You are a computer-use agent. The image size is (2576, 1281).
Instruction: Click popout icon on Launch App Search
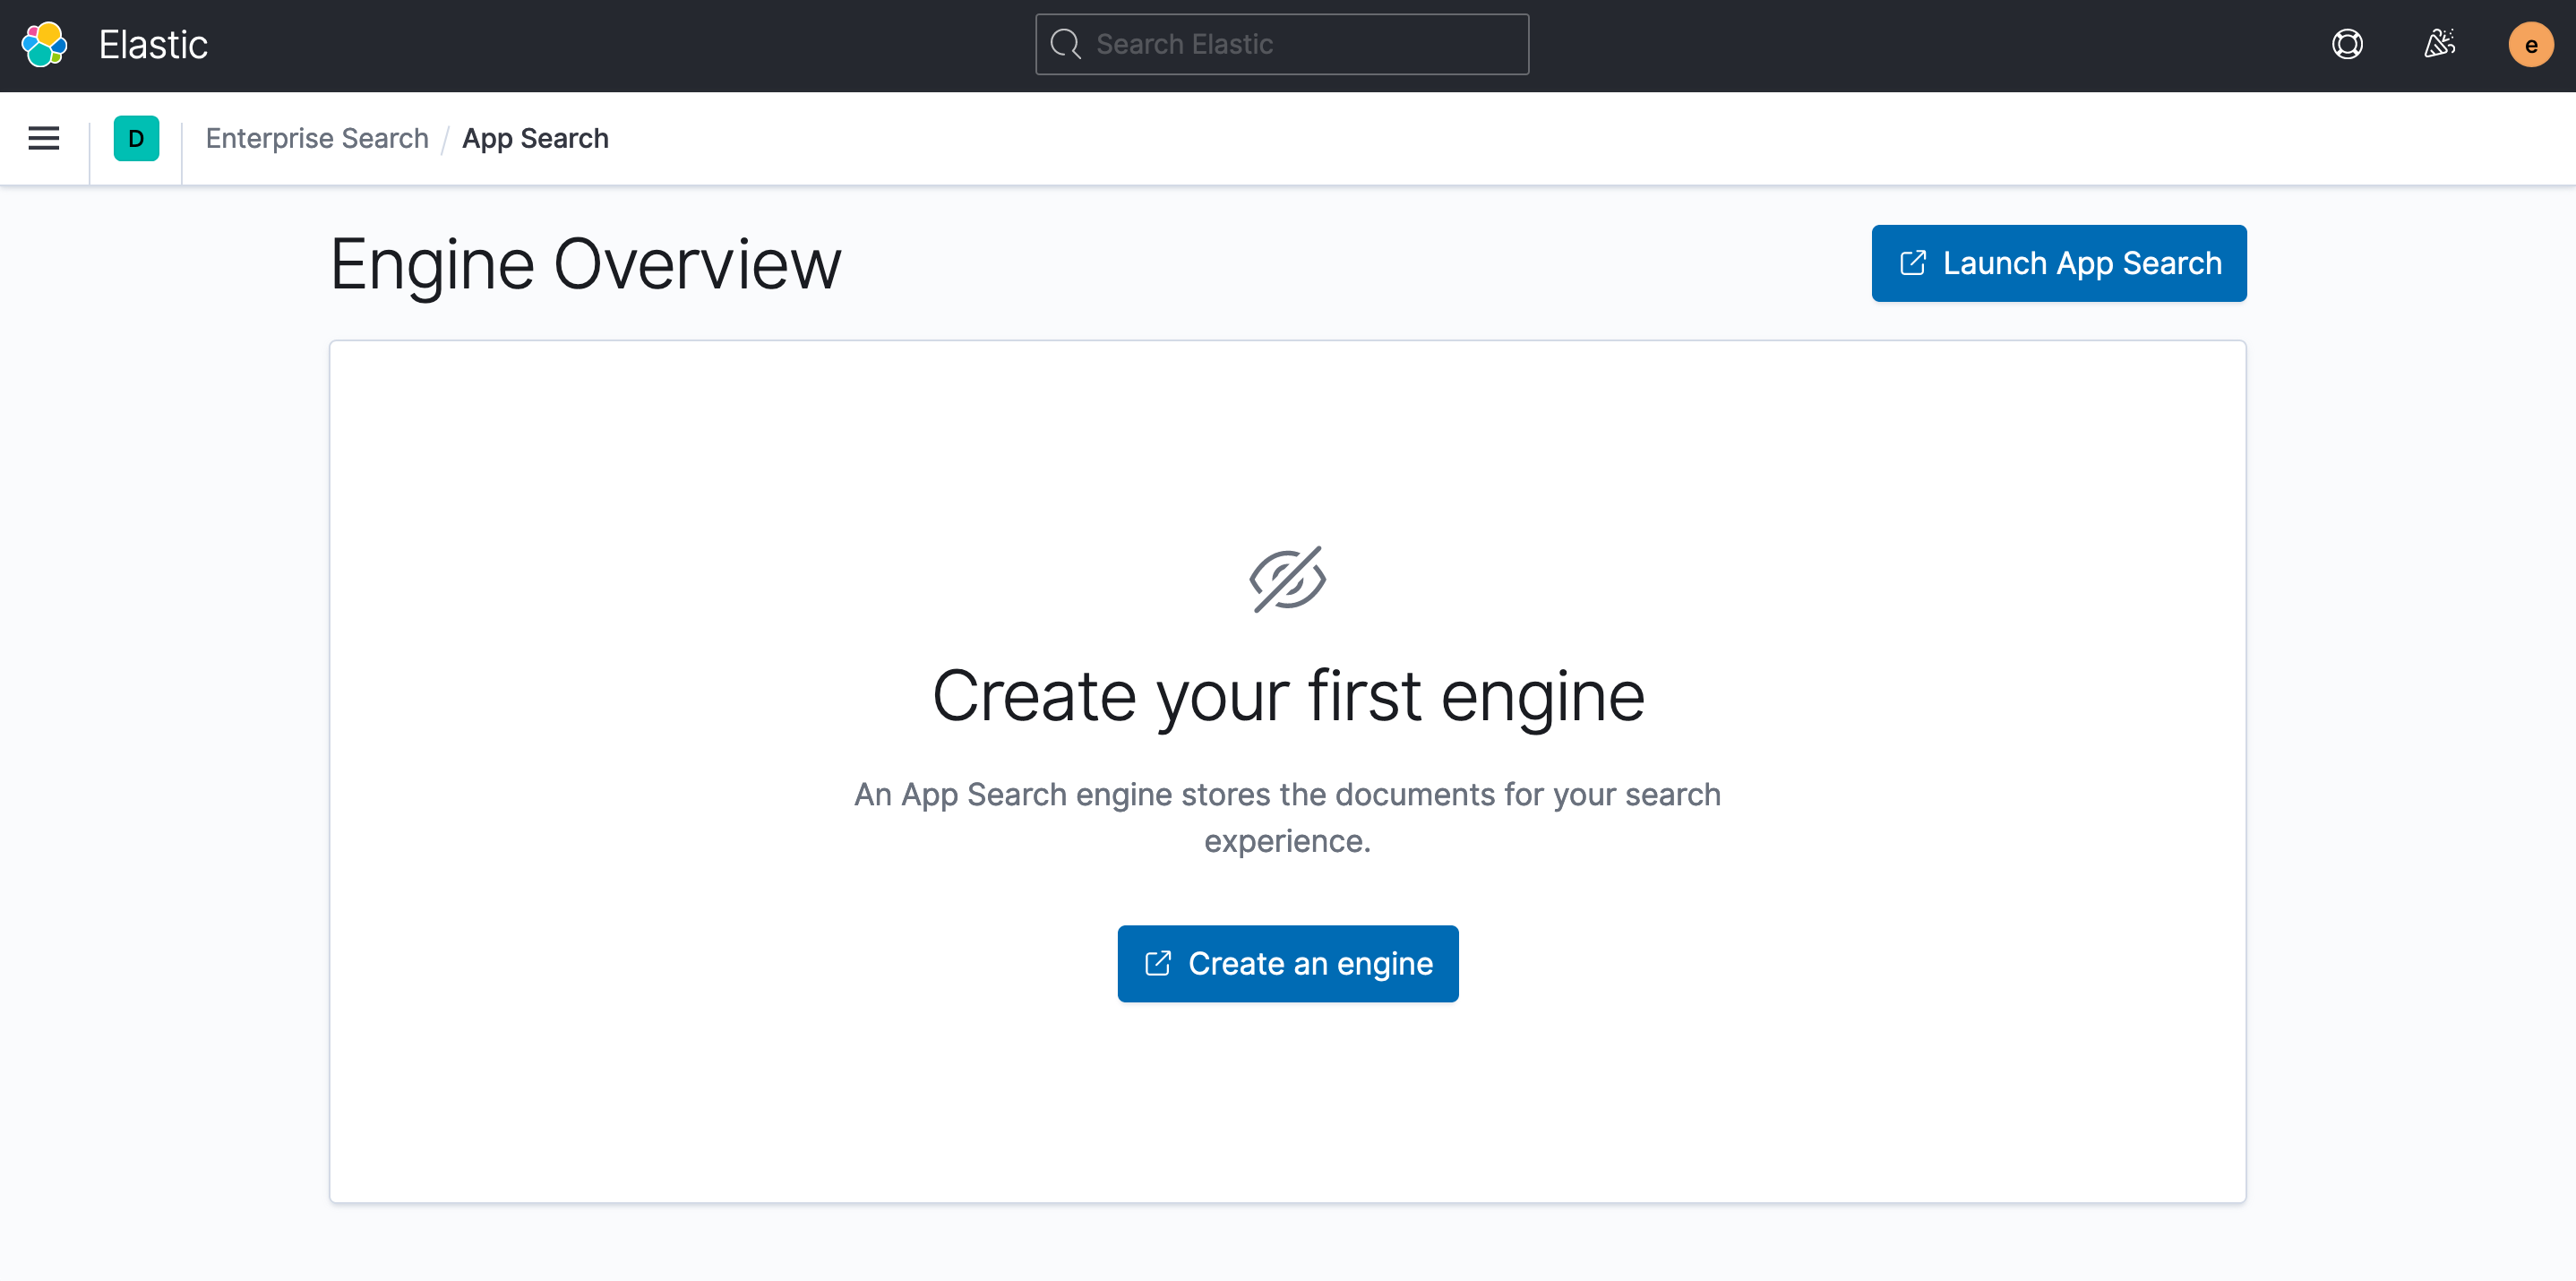tap(1912, 263)
